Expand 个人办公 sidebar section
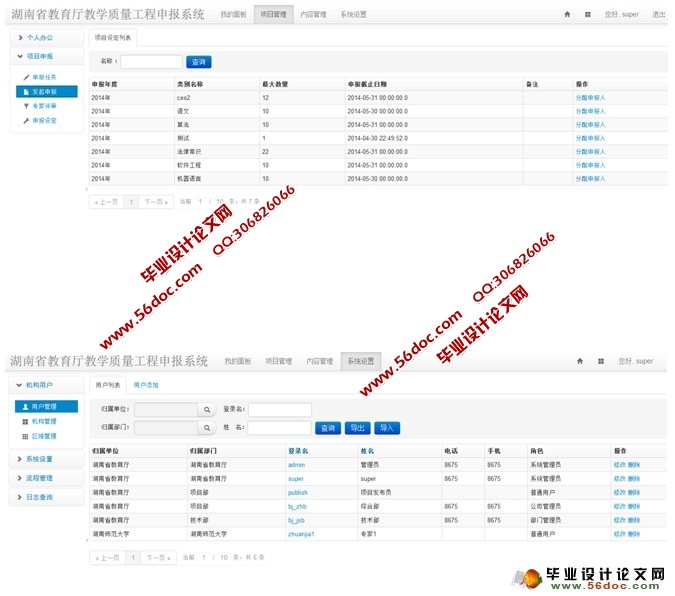 tap(46, 38)
